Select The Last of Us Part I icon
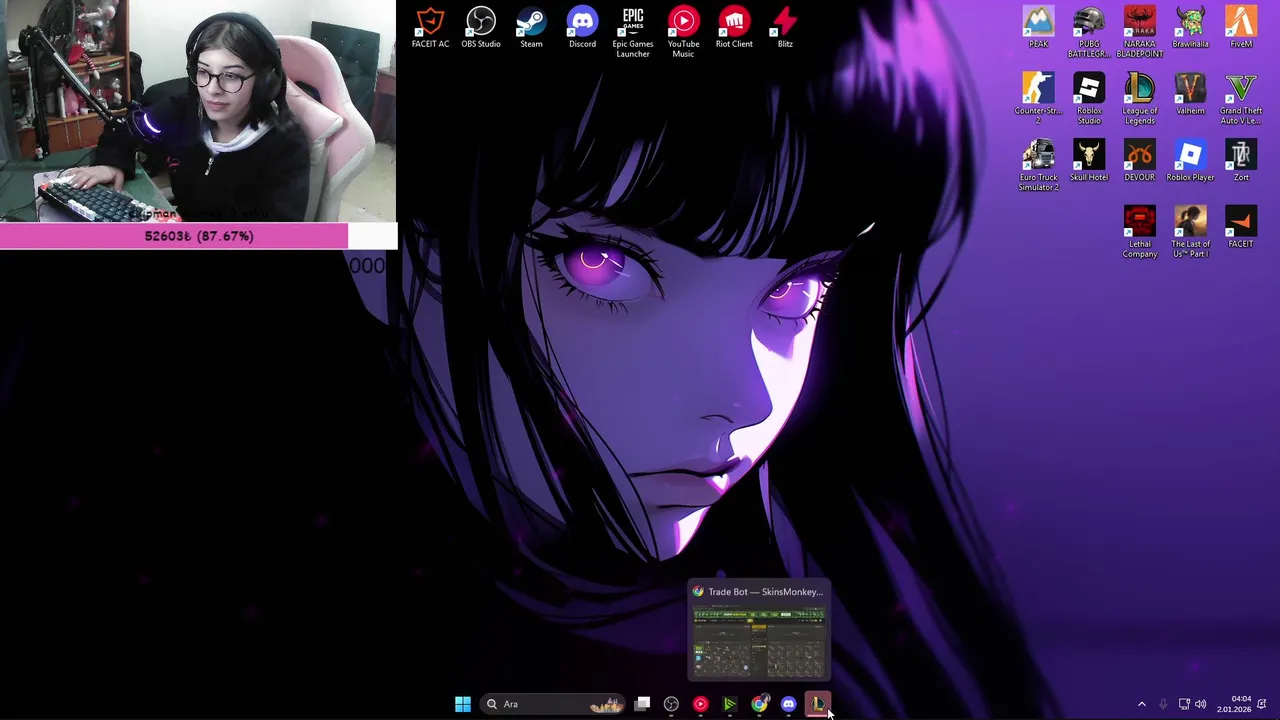1280x720 pixels. click(1190, 232)
